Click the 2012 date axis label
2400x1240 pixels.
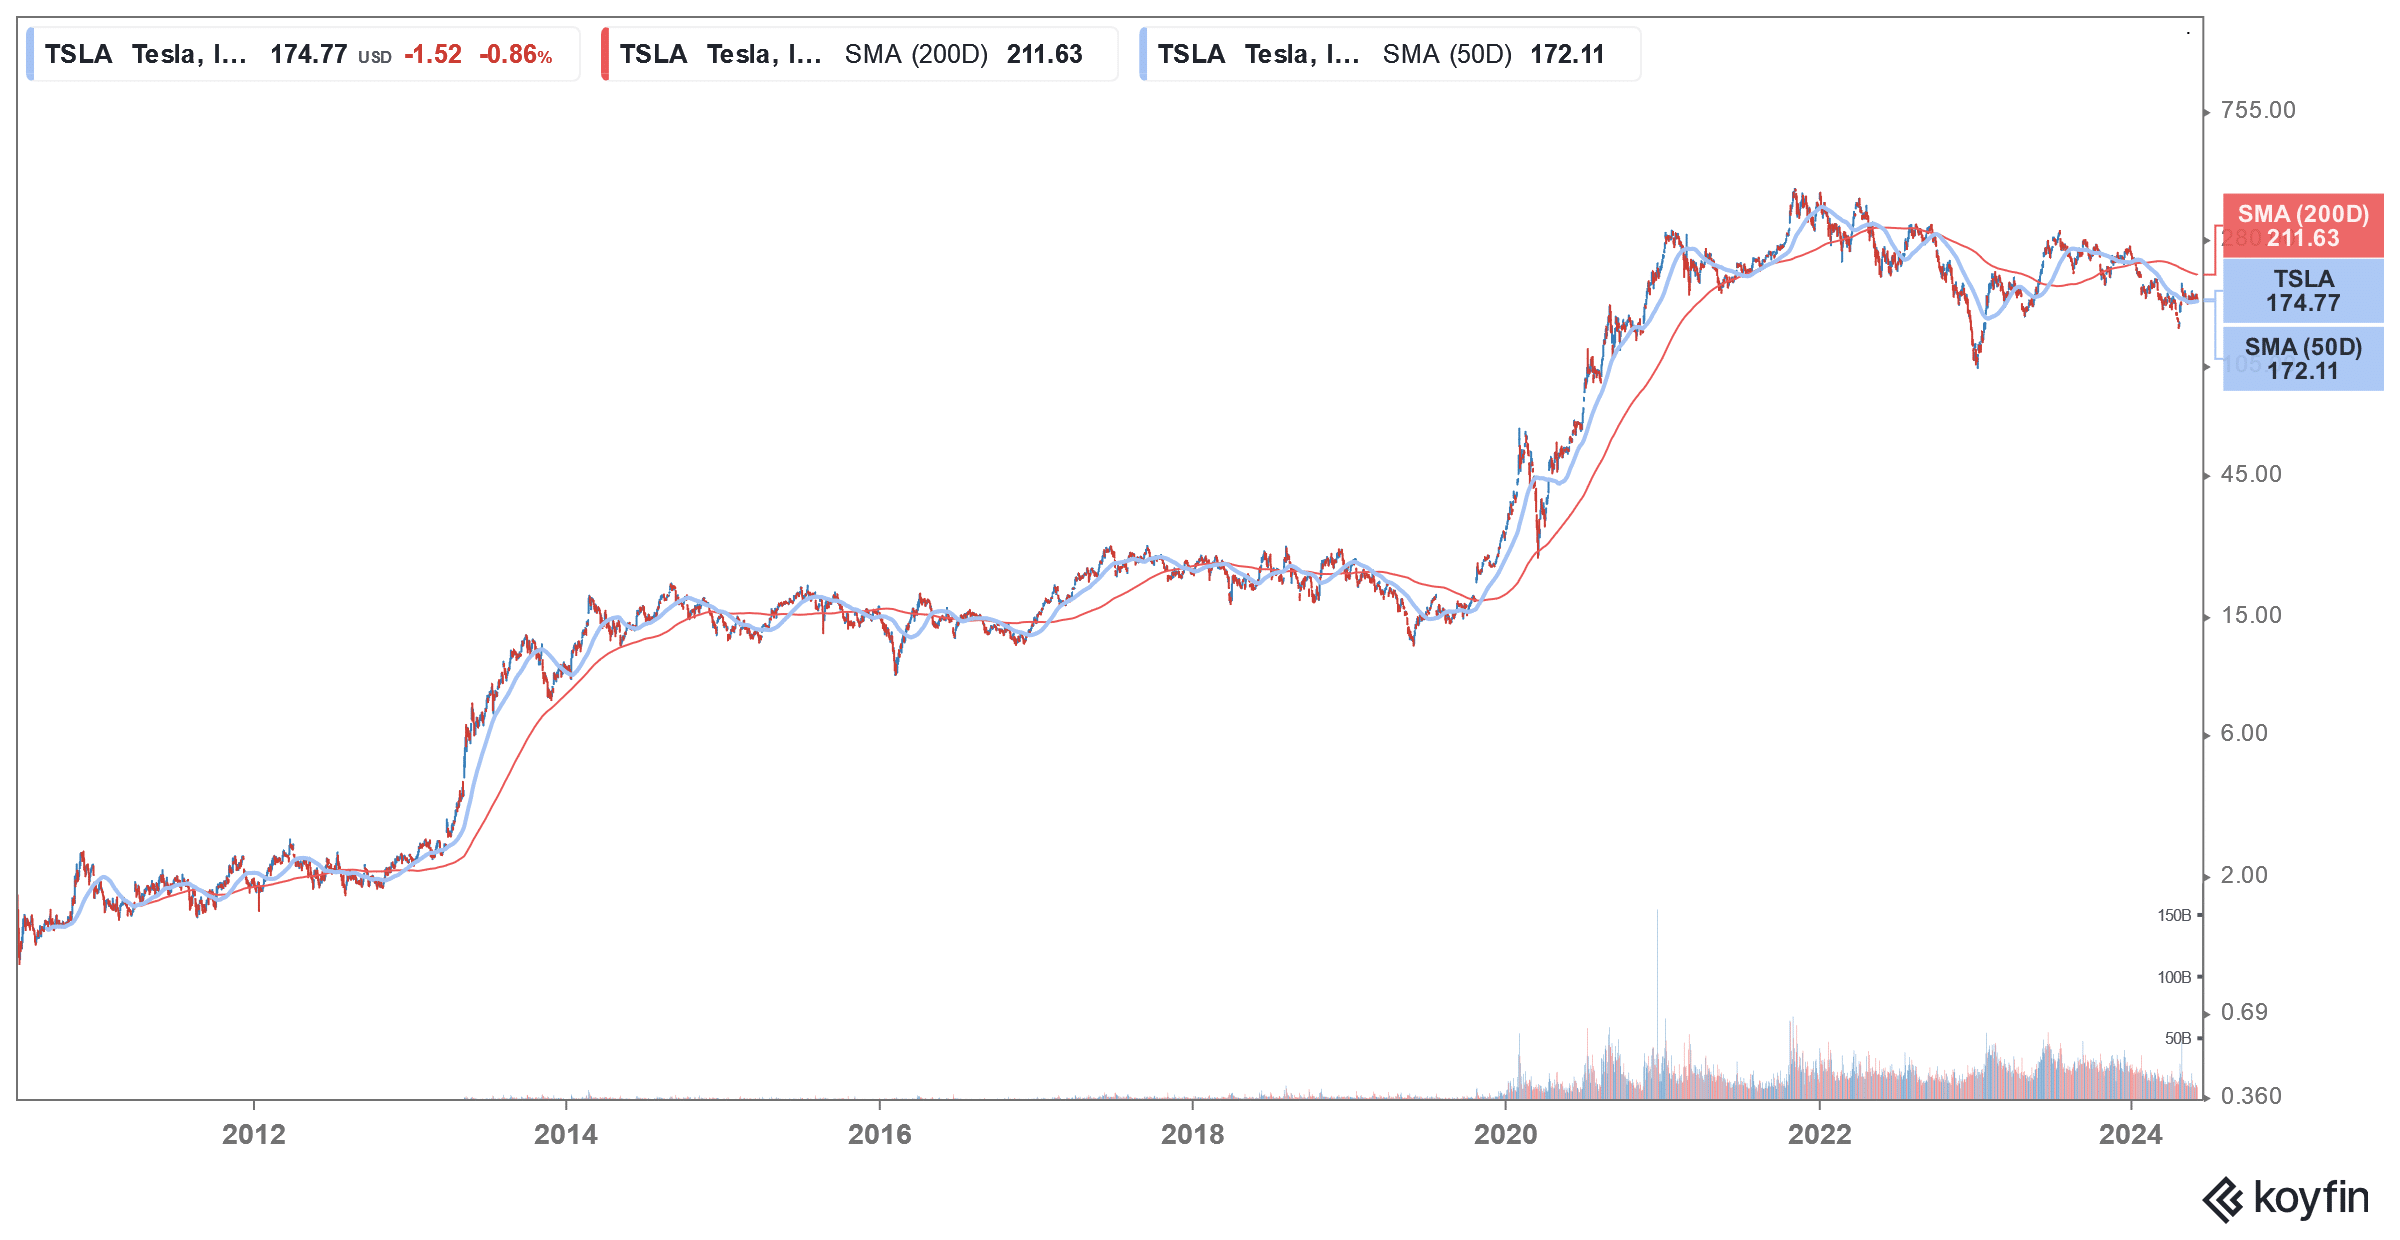point(254,1134)
